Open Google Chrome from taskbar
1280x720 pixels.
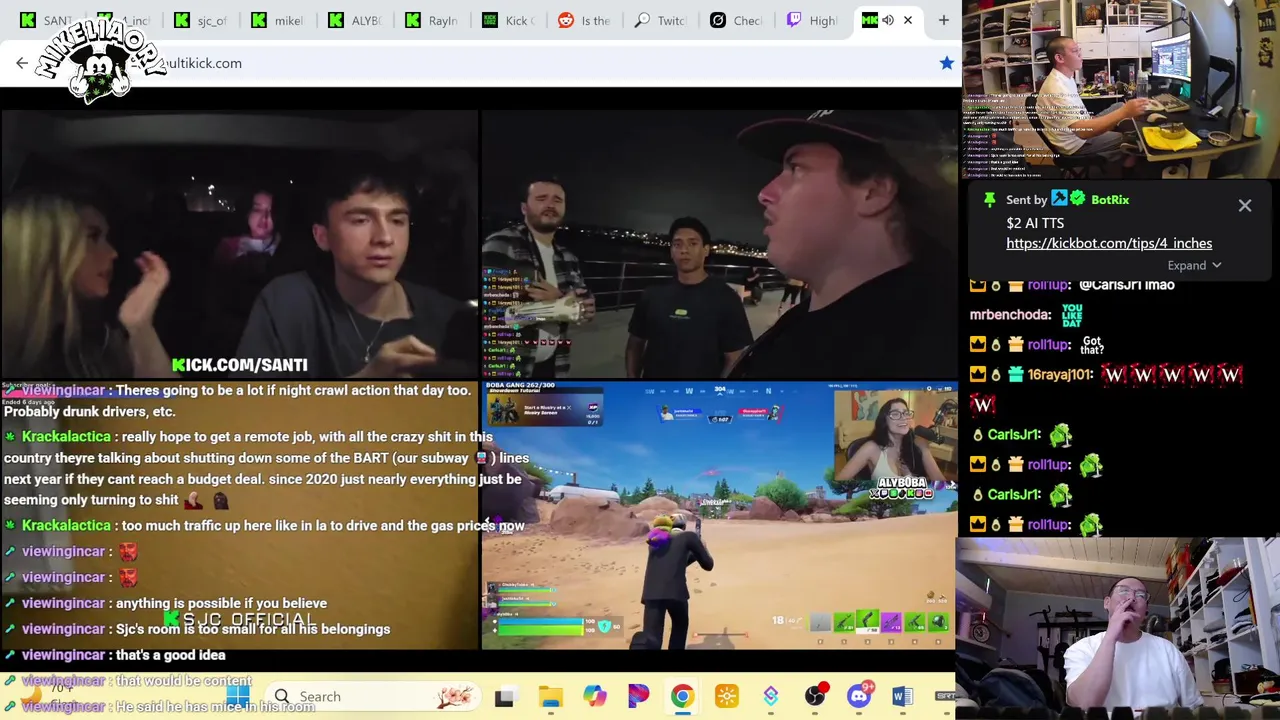pyautogui.click(x=682, y=697)
